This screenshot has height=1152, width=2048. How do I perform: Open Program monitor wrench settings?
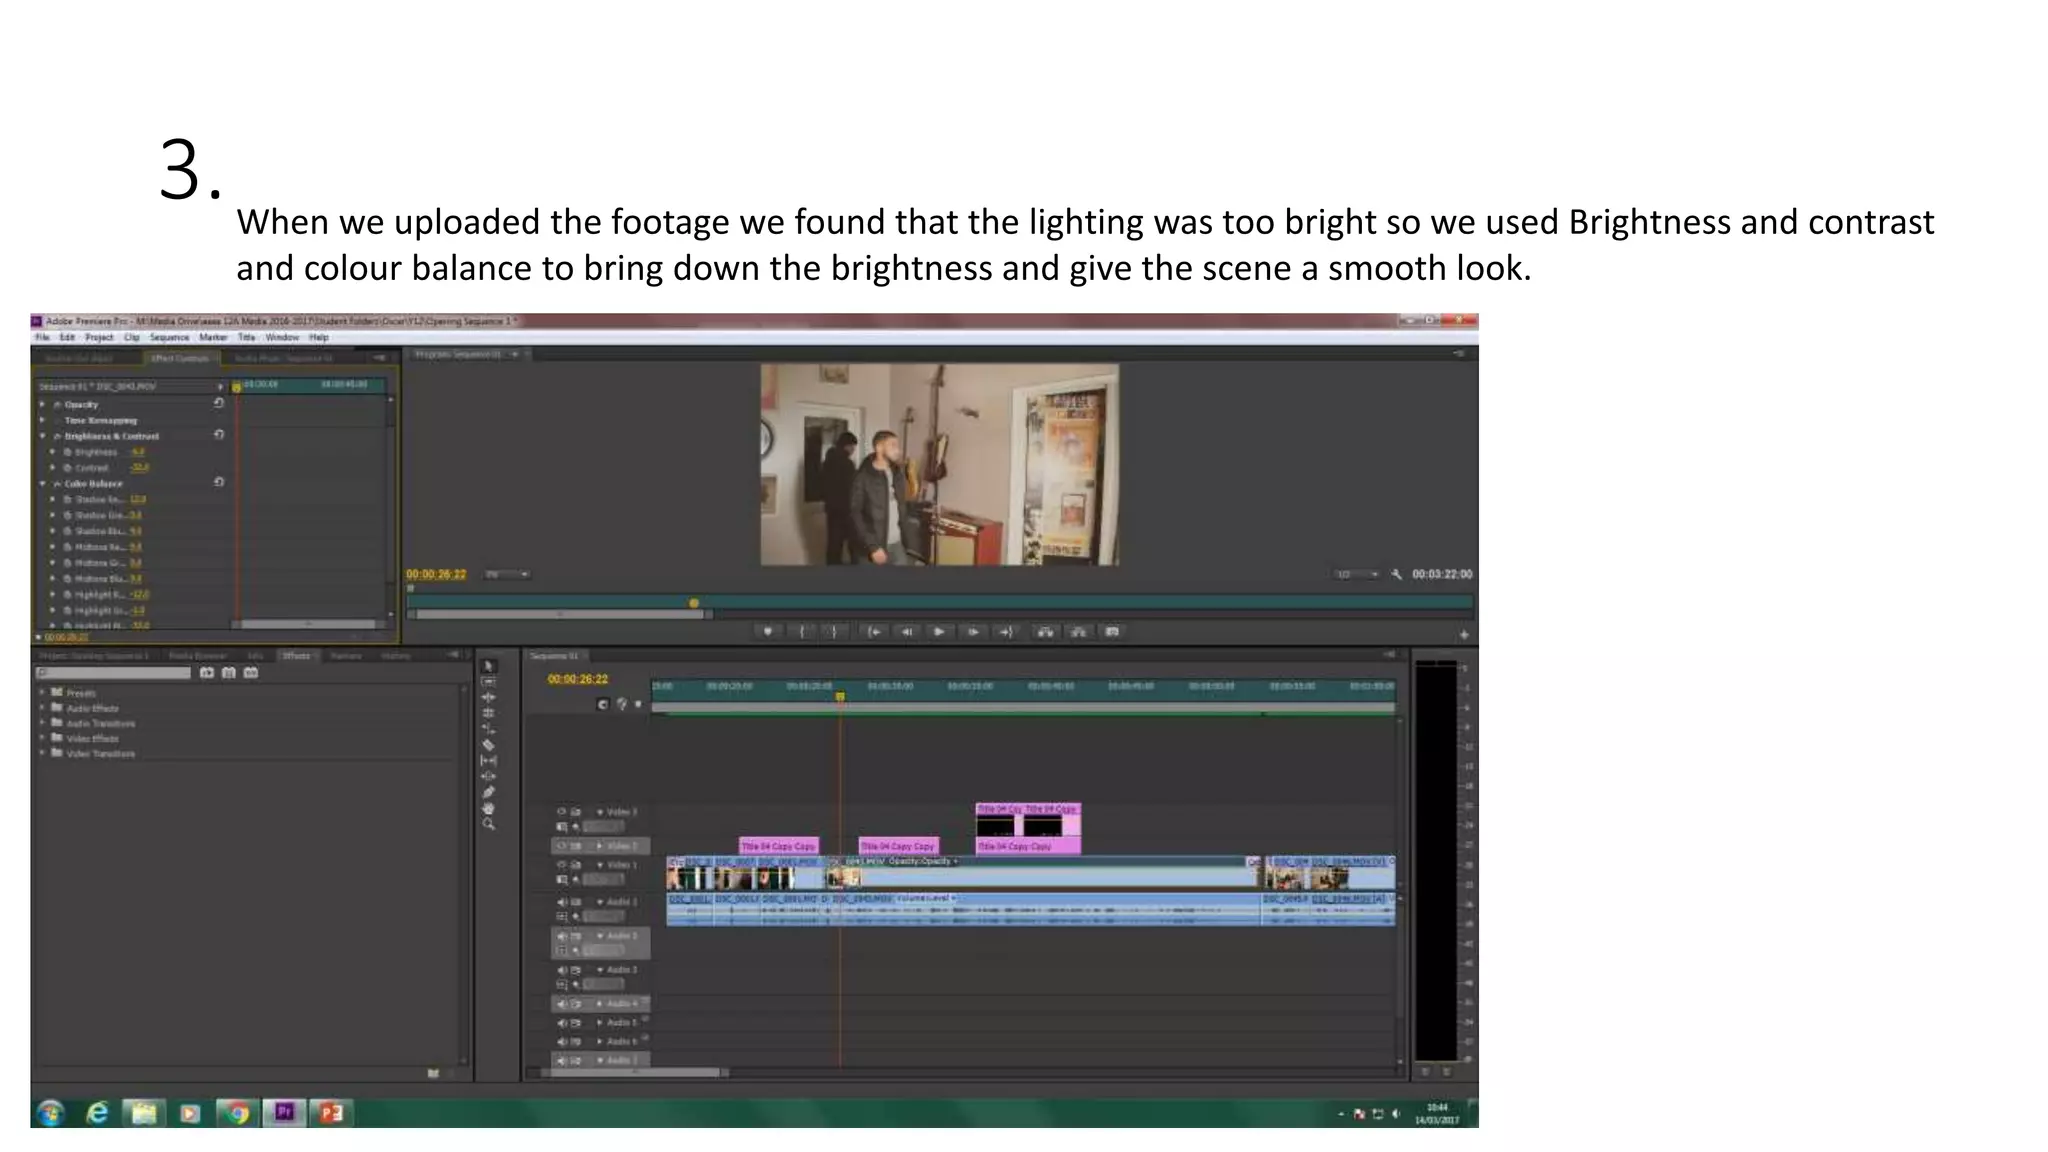(x=1396, y=574)
